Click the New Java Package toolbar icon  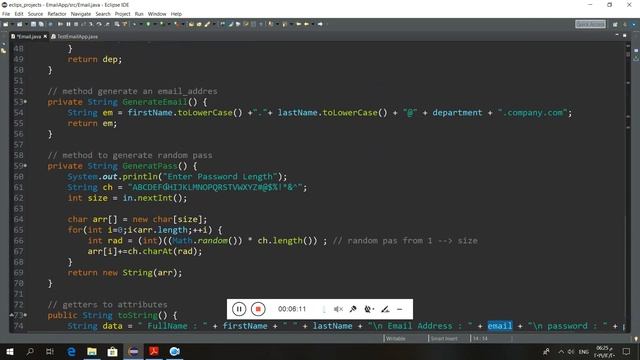point(191,24)
